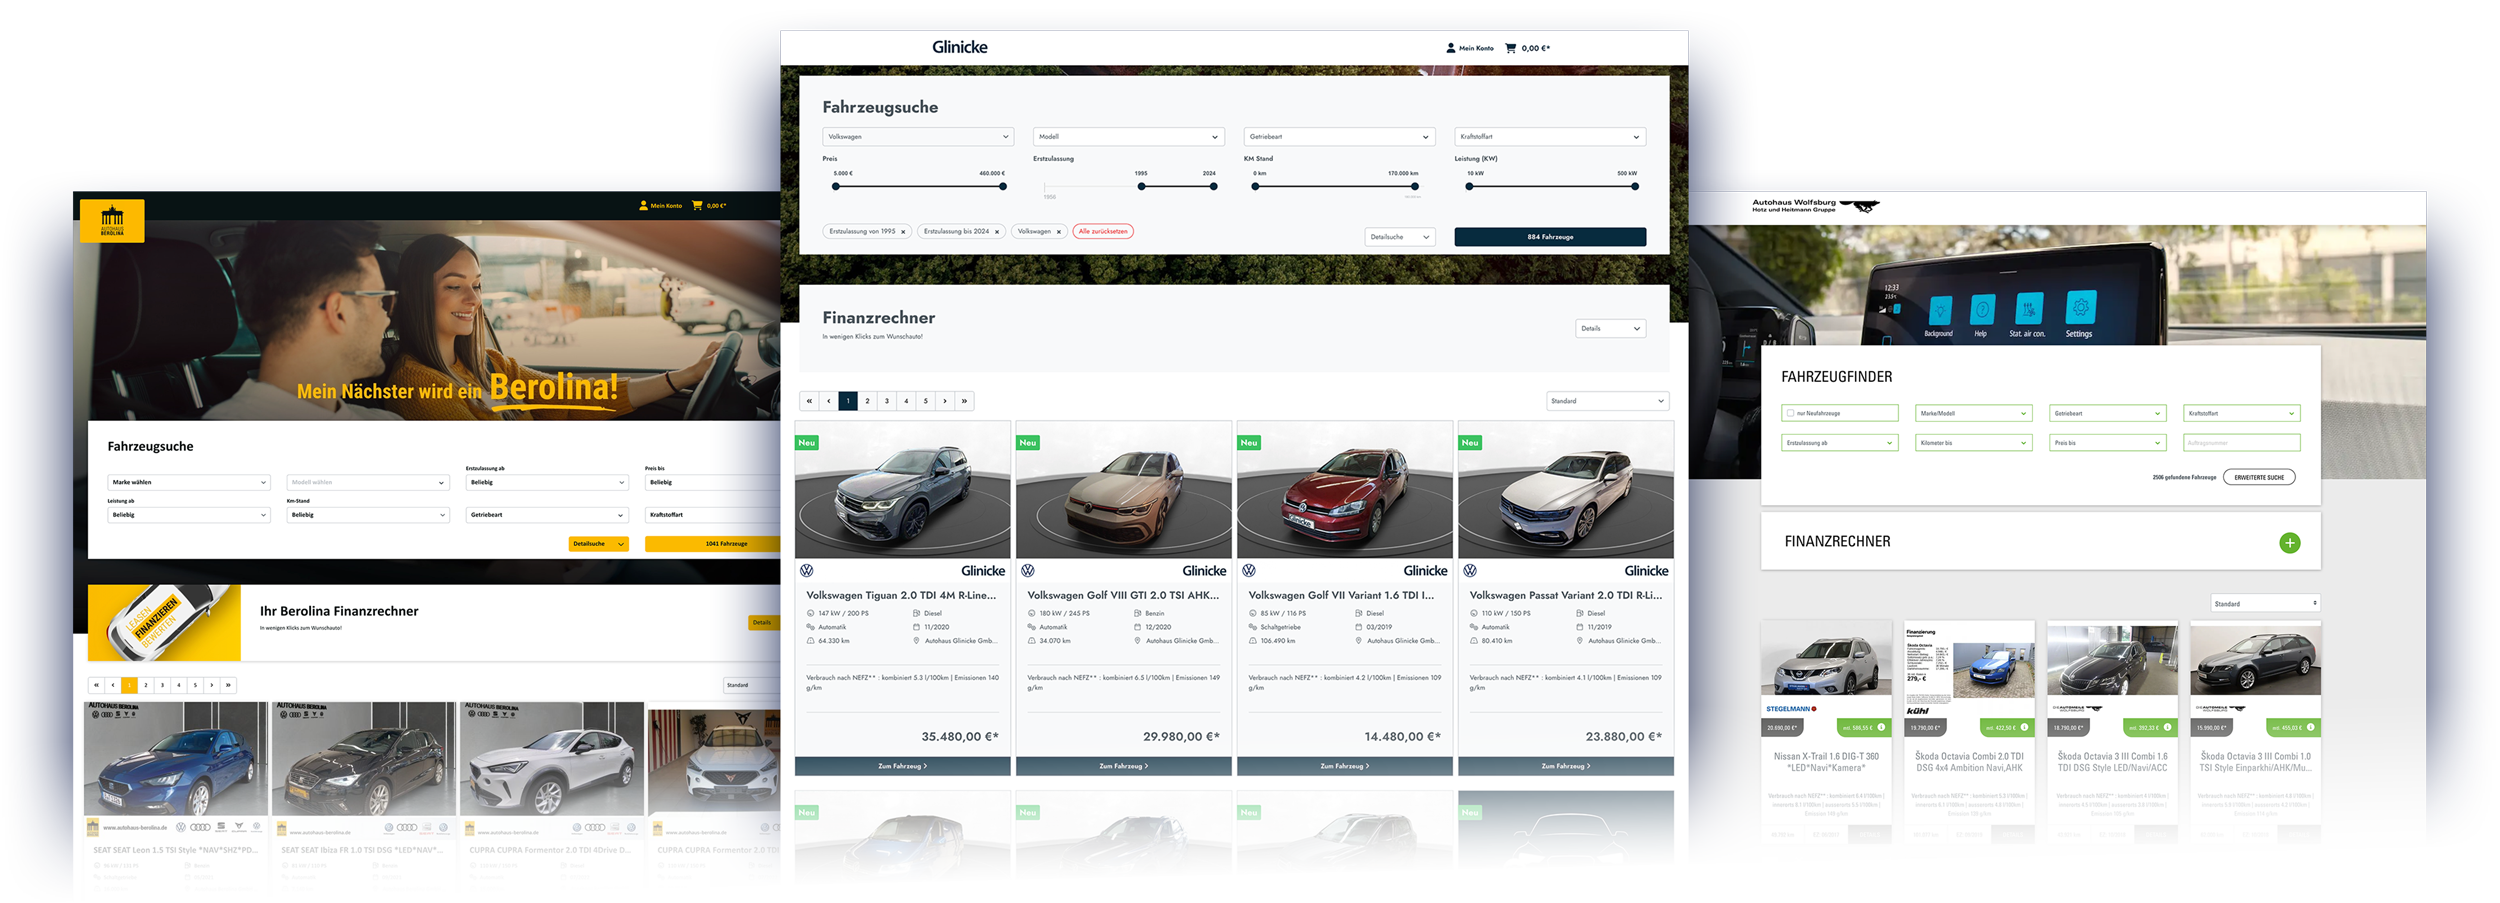
Task: Expand the Detailsuche dropdown on Glinicke
Action: tap(1400, 237)
